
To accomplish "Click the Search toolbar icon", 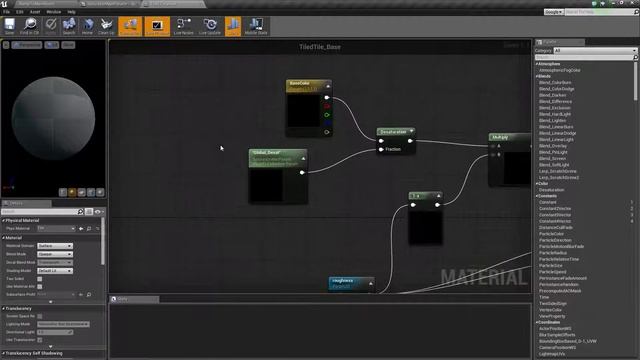I will (x=69, y=26).
